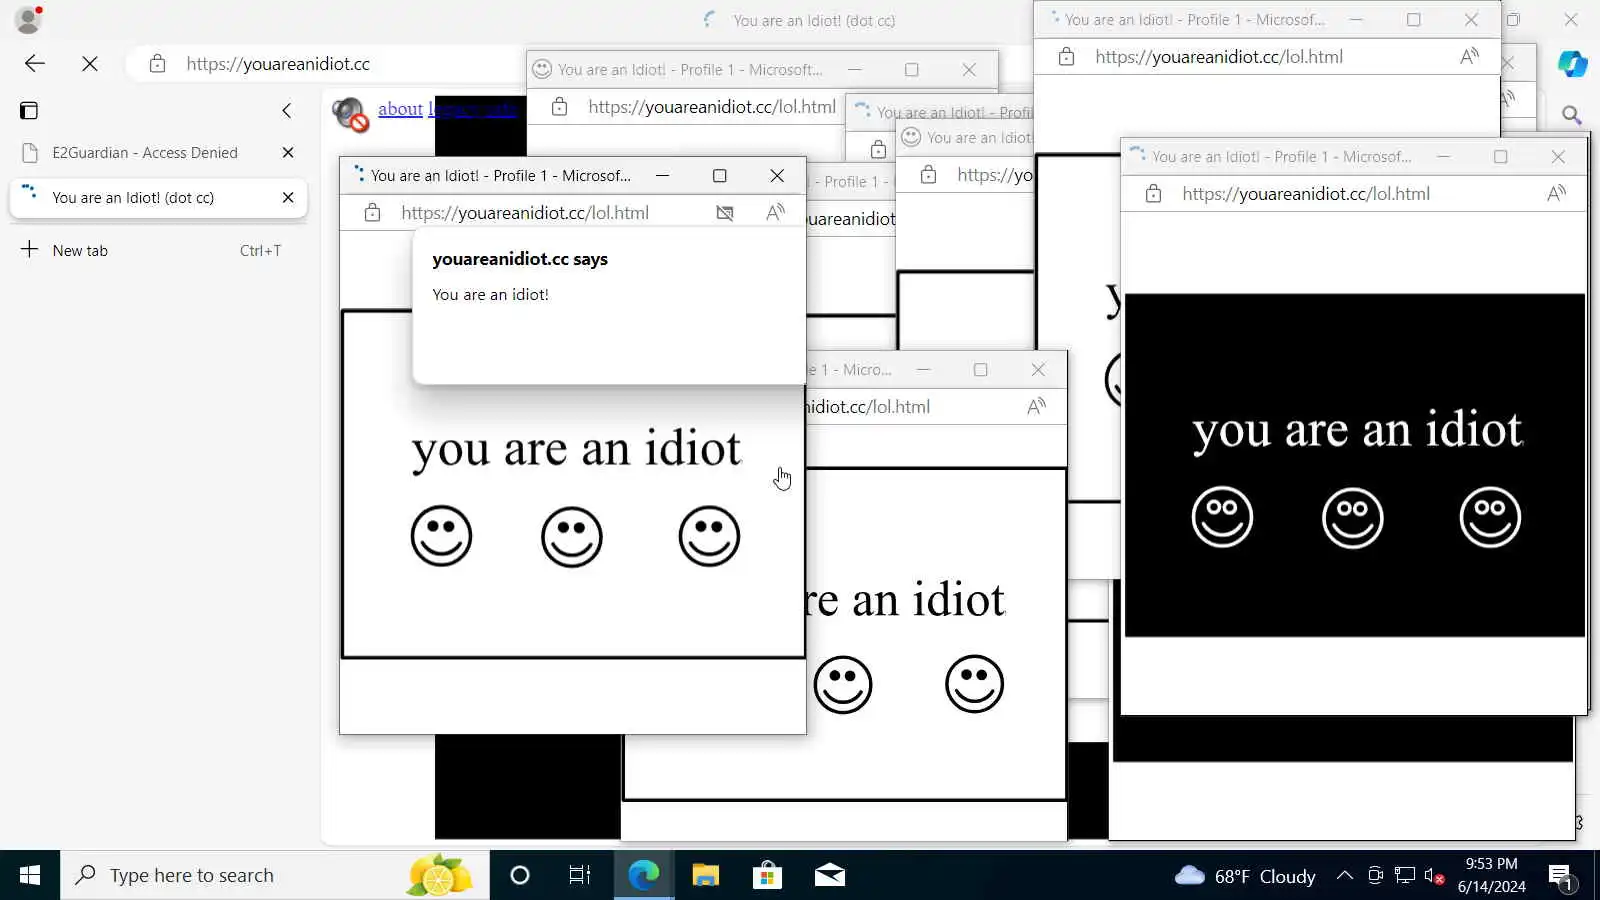
Task: Click lock icon in the top-right popup behind
Action: click(x=1066, y=57)
